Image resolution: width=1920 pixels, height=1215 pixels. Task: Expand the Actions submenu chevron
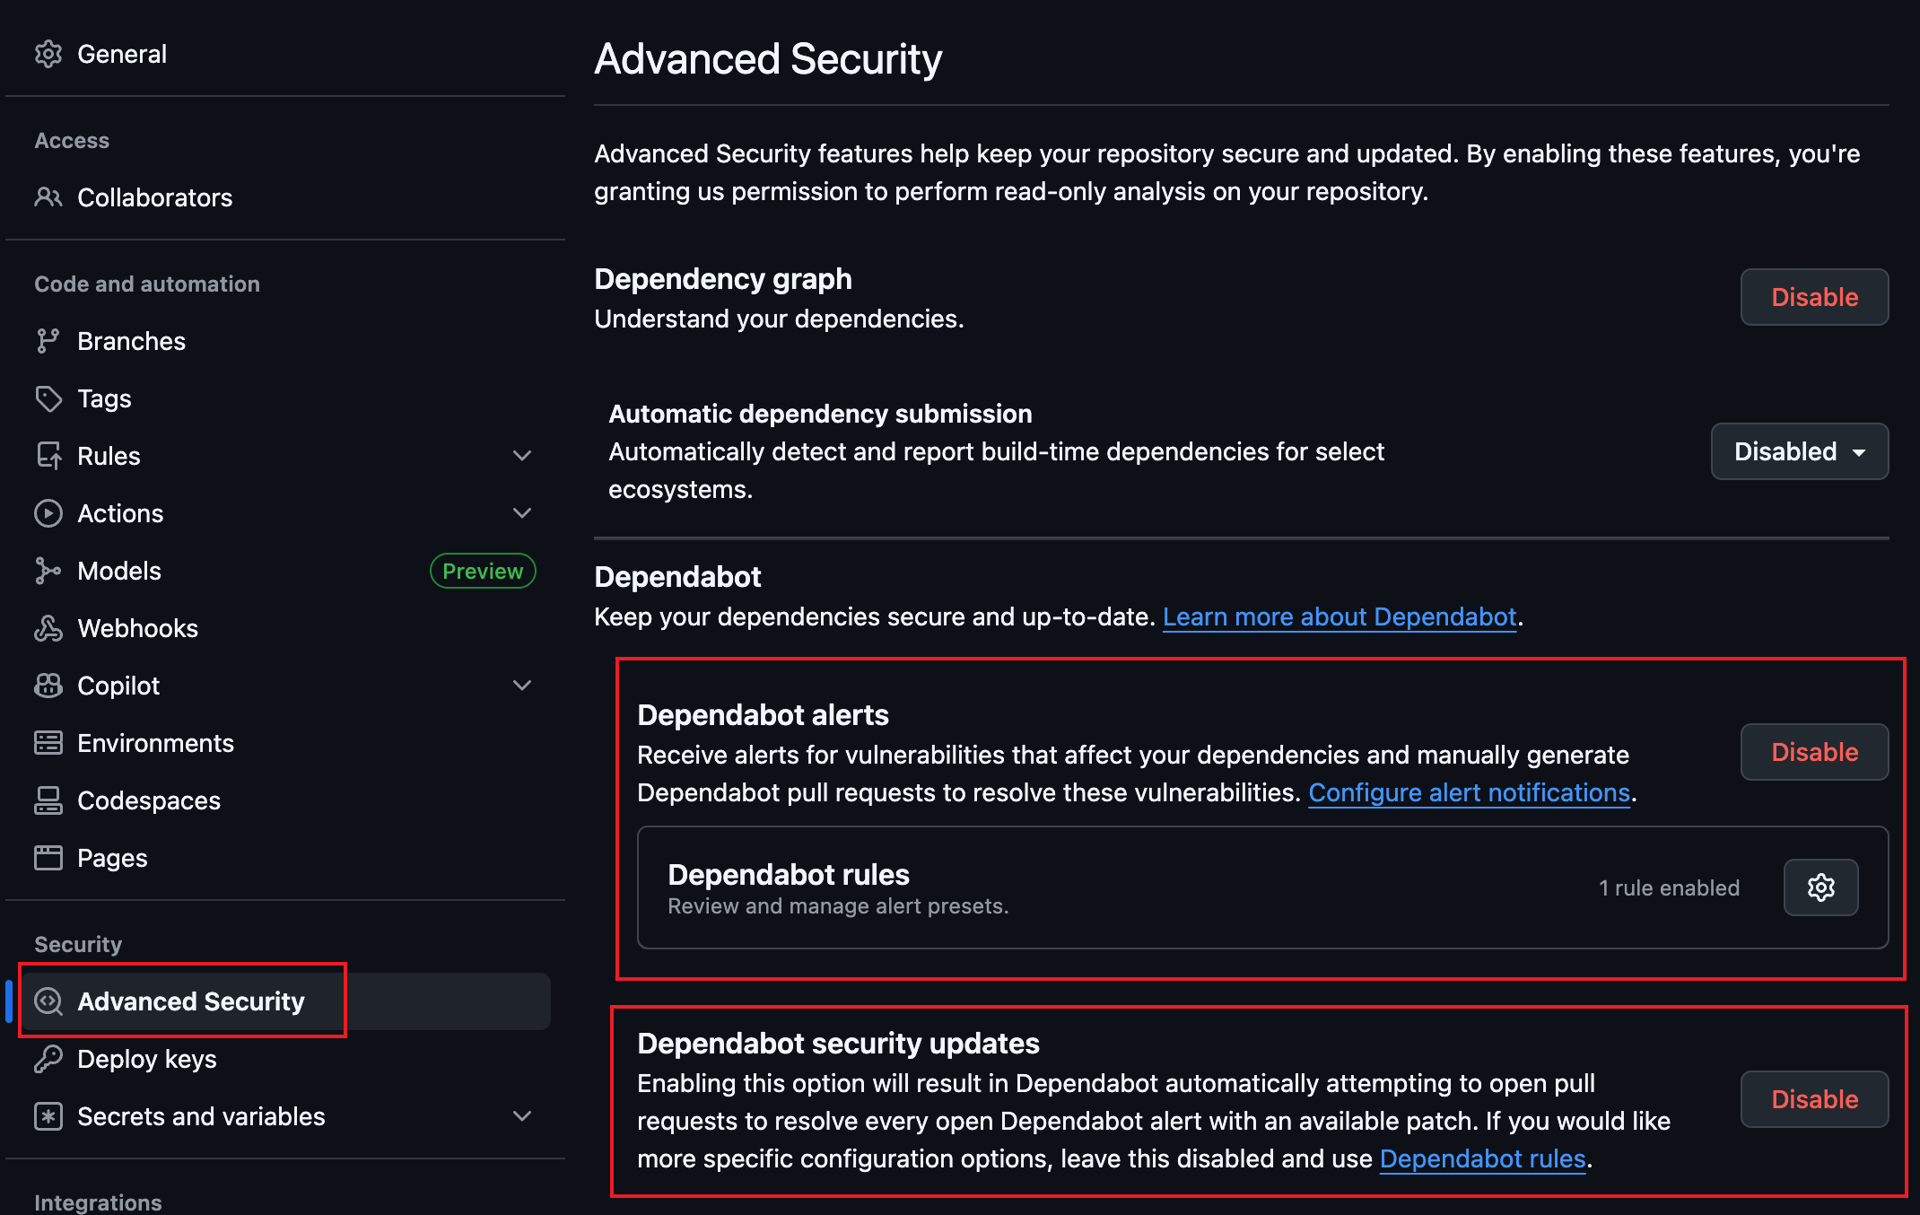[522, 513]
